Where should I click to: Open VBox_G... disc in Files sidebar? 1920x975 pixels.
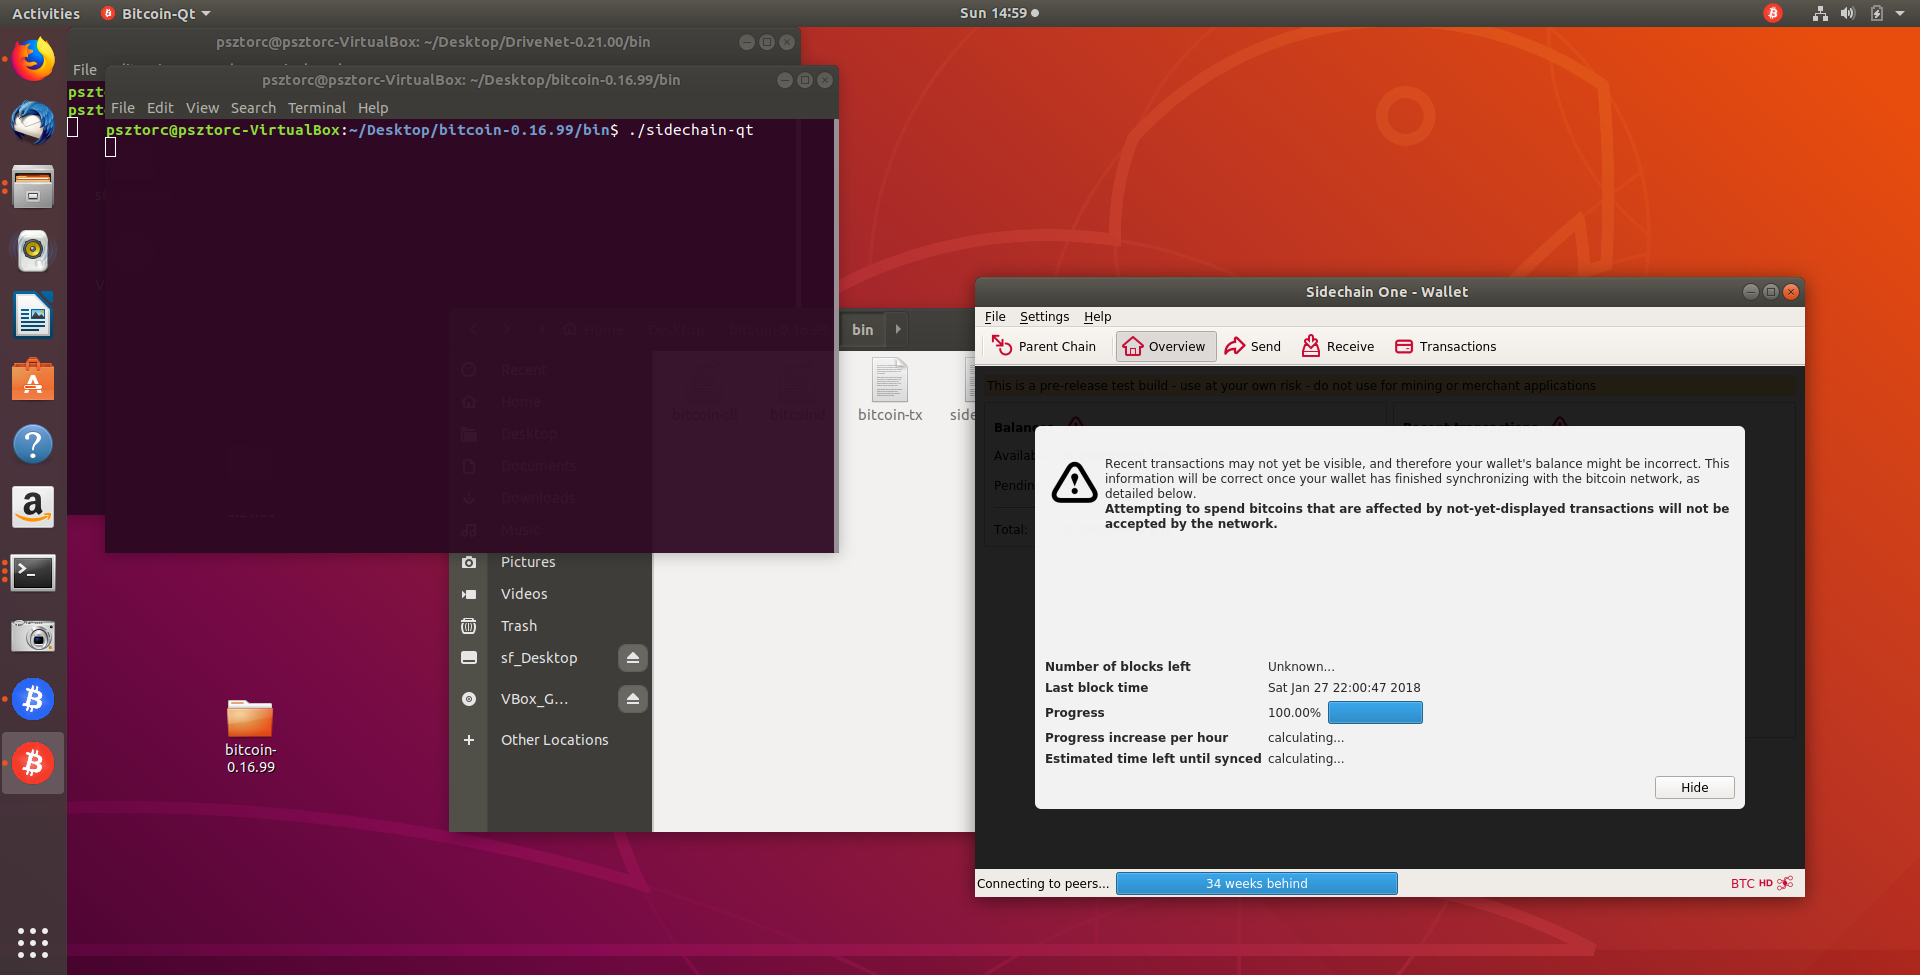pos(534,699)
